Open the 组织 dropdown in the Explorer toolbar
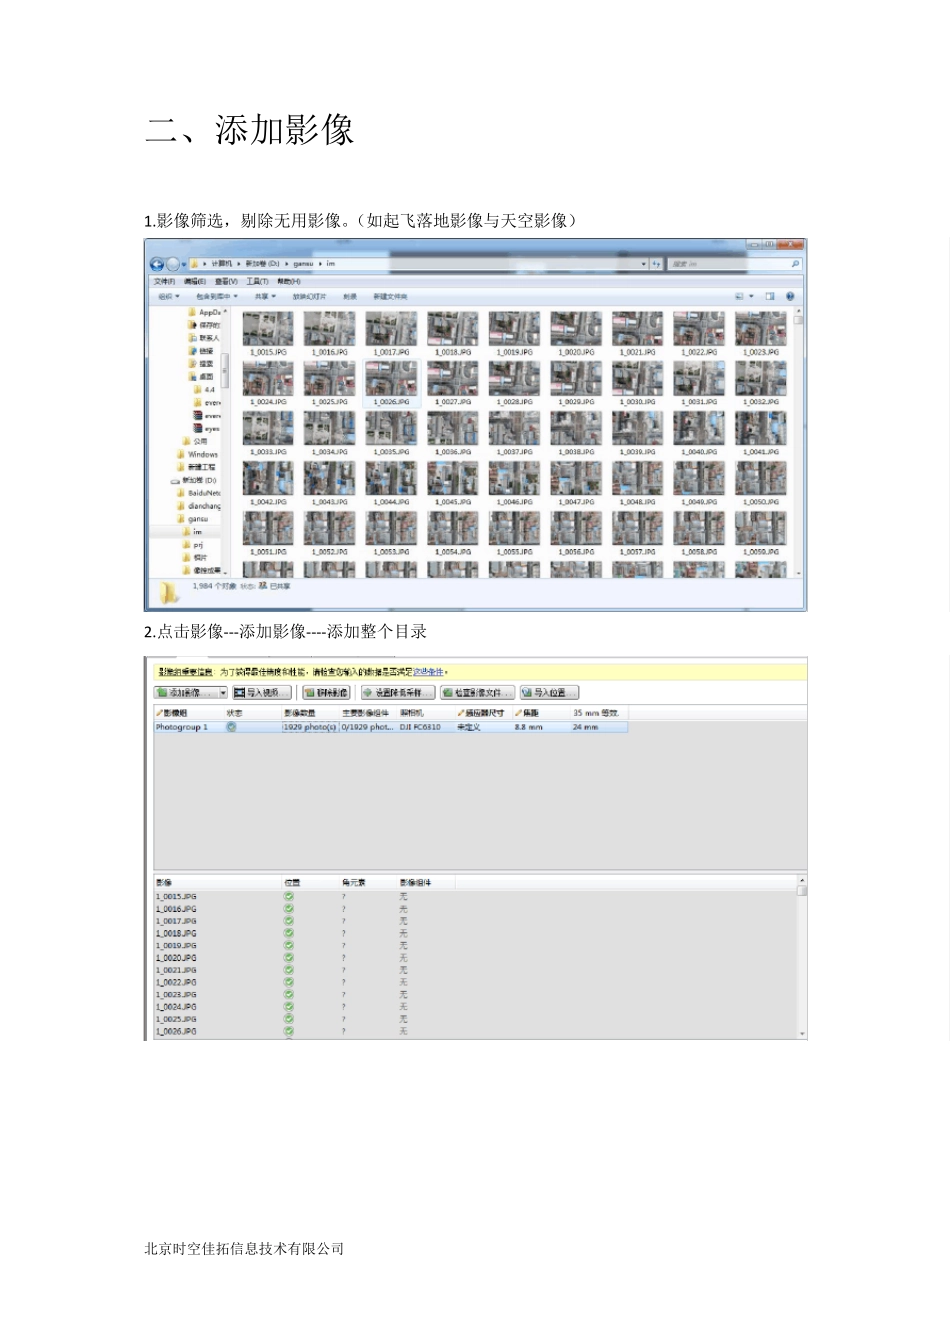 coord(169,296)
